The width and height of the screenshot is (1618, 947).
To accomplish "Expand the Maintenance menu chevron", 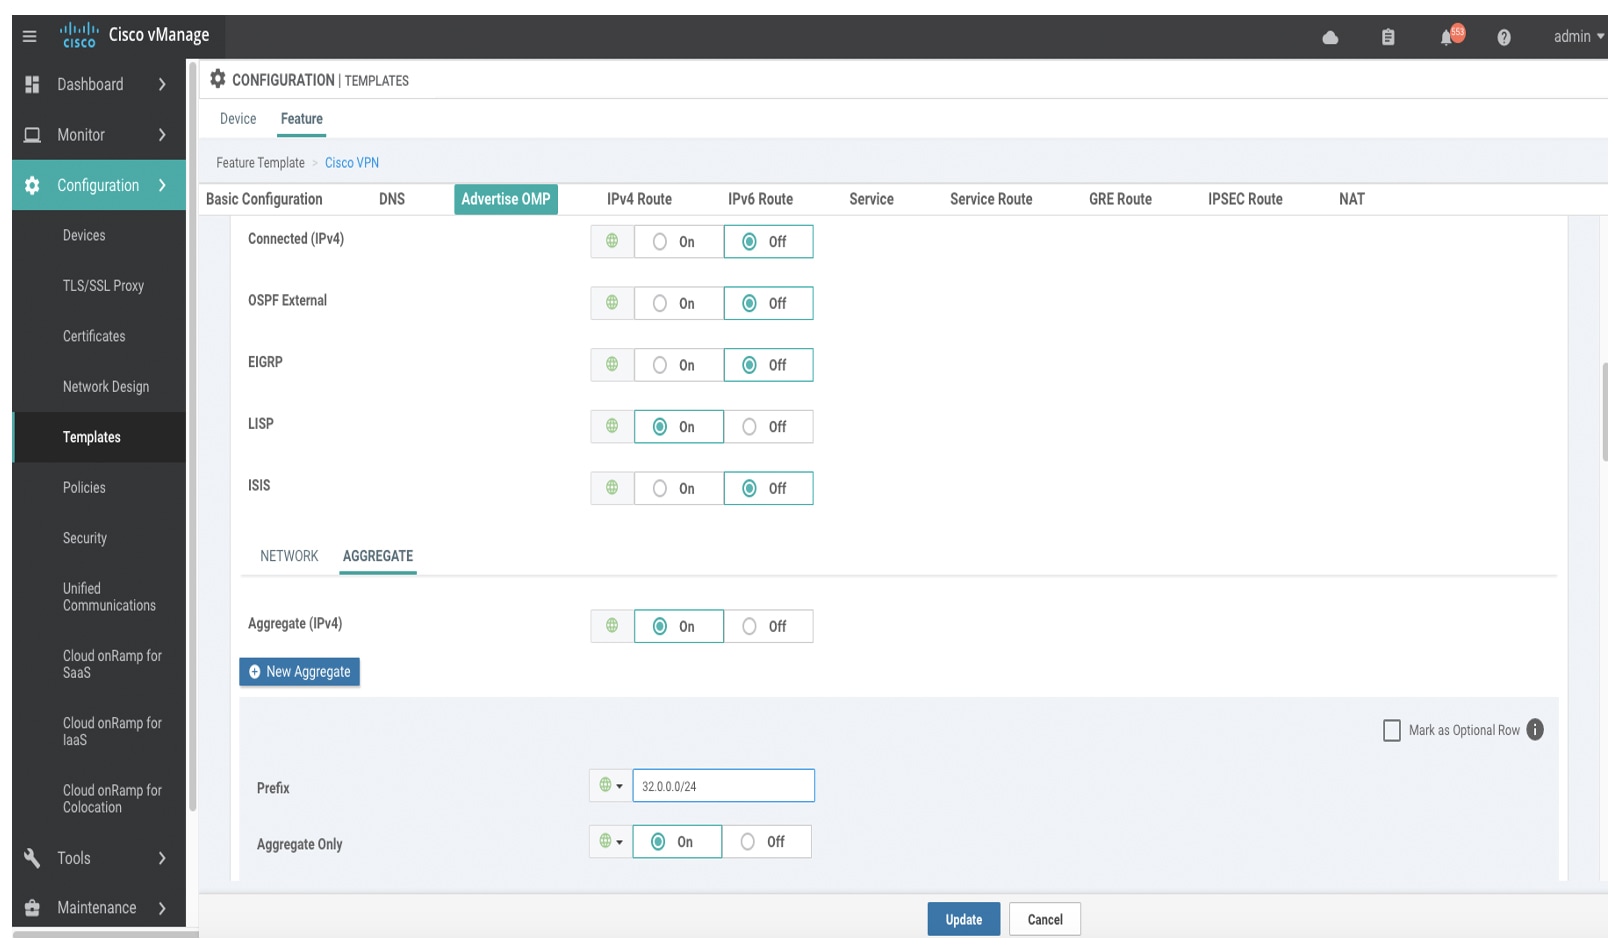I will click(162, 908).
